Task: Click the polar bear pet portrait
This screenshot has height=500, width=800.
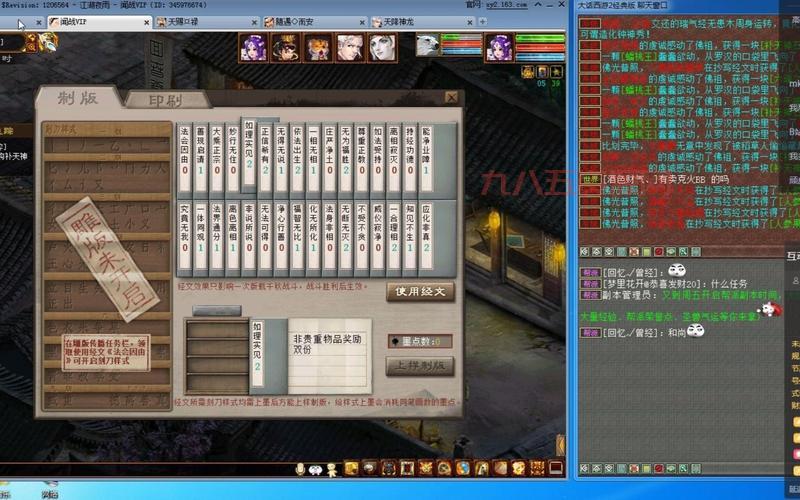Action: pos(427,45)
